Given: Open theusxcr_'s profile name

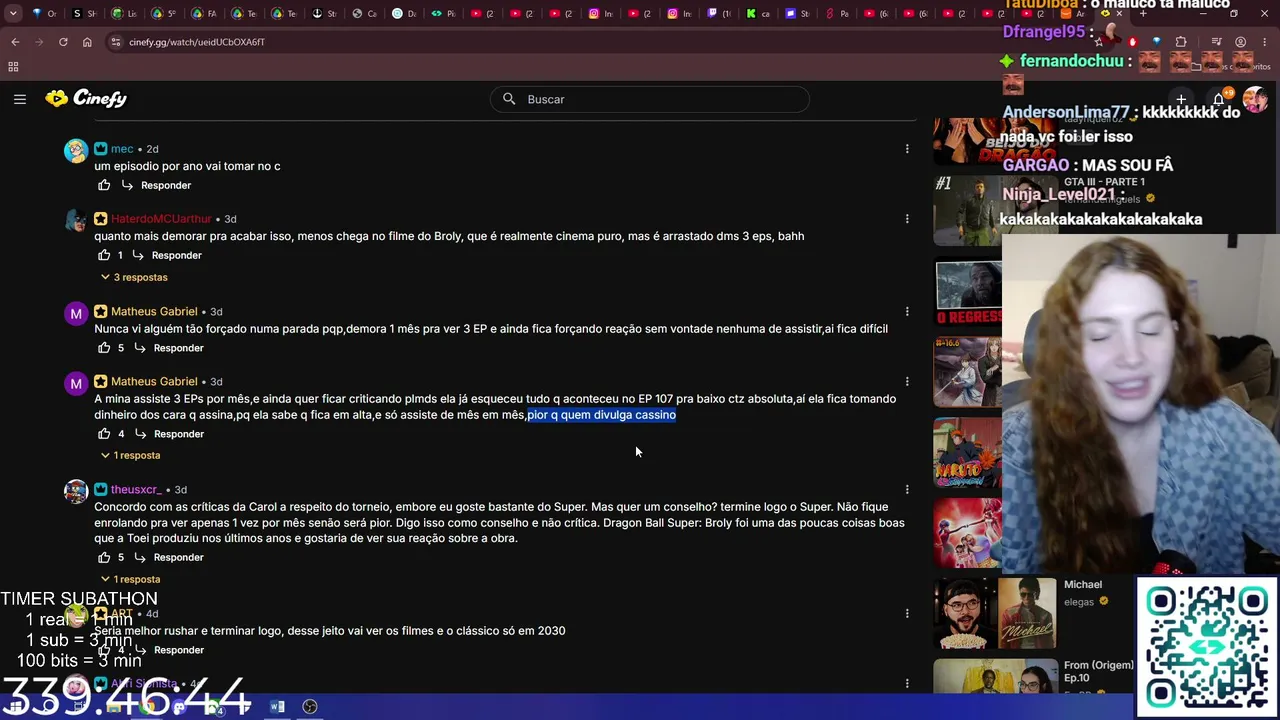Looking at the screenshot, I should pyautogui.click(x=136, y=490).
